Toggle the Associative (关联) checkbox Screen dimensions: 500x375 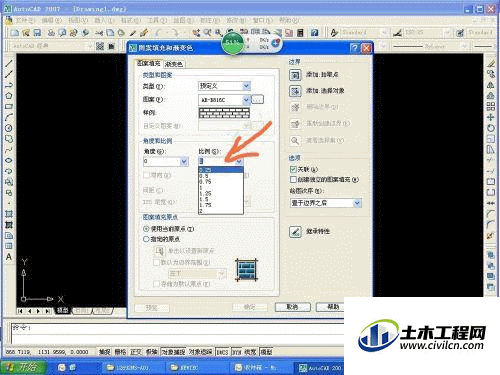coord(293,169)
